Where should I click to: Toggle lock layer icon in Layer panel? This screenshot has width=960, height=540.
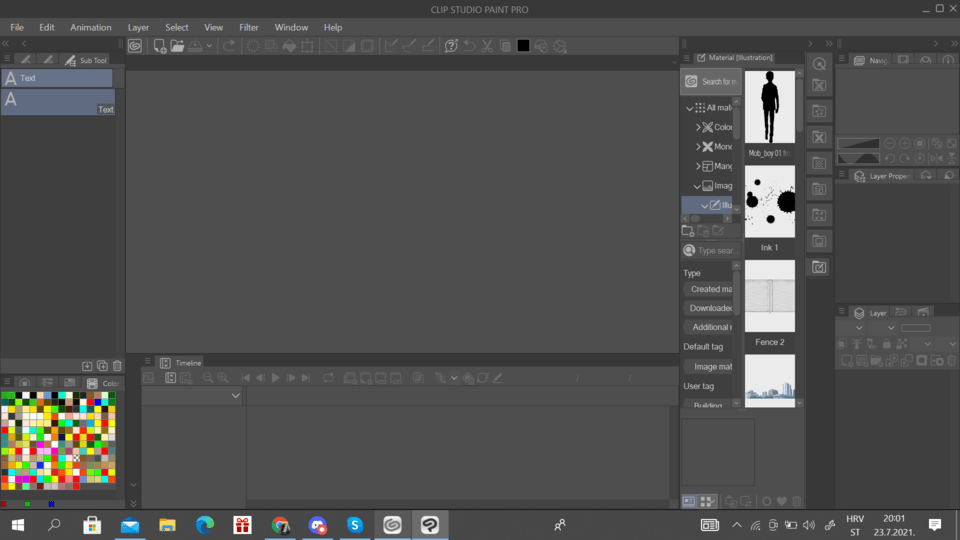pos(887,344)
